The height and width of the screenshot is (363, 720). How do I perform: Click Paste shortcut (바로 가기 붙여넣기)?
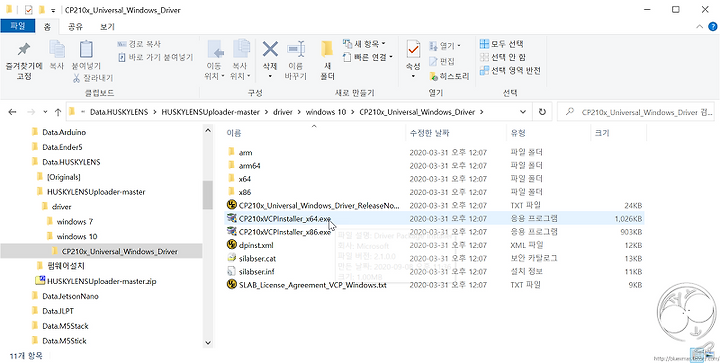click(155, 57)
